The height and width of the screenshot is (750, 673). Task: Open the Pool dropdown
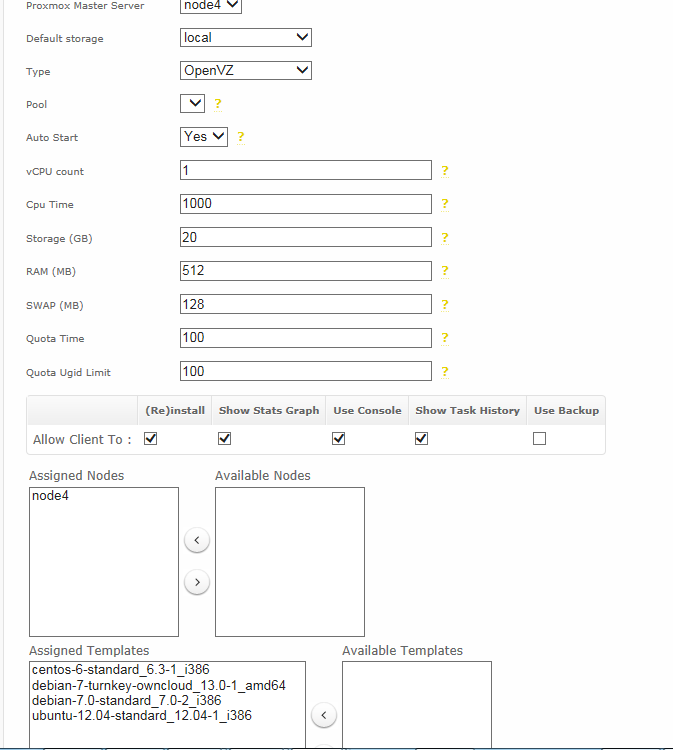pos(192,103)
